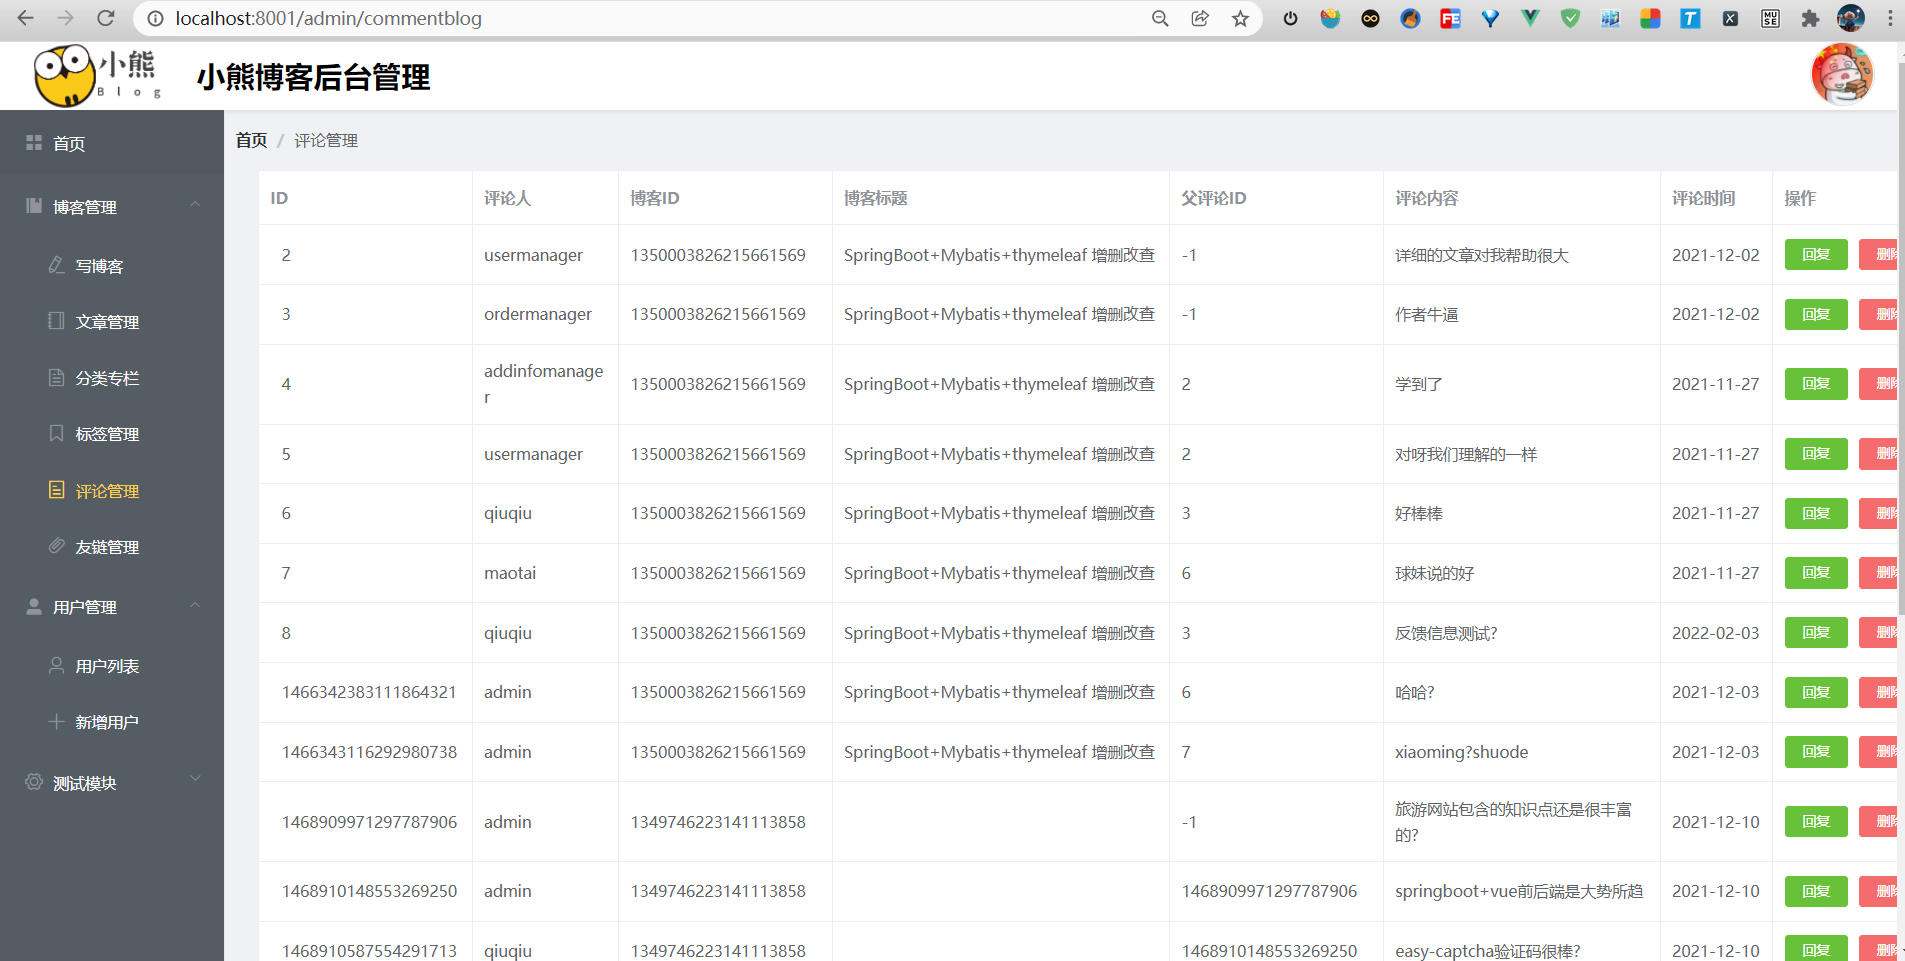1905x961 pixels.
Task: Bookmark this page with star icon
Action: (1240, 18)
